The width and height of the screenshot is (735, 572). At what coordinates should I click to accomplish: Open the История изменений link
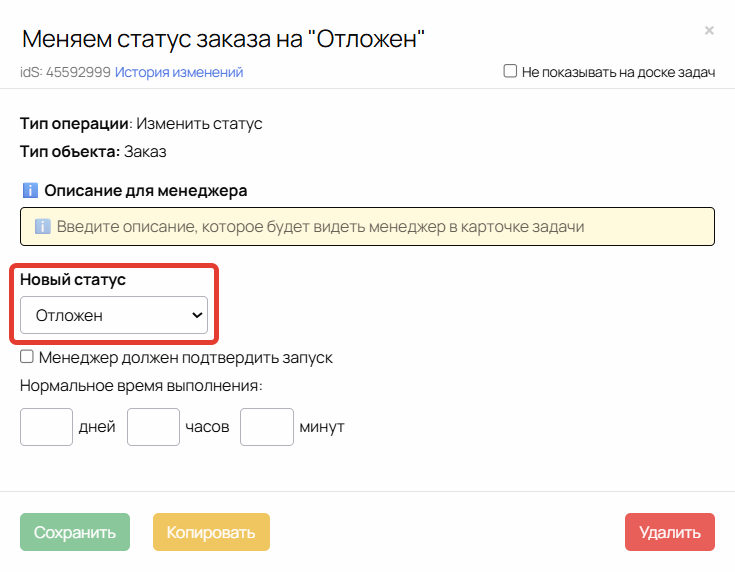(x=179, y=72)
